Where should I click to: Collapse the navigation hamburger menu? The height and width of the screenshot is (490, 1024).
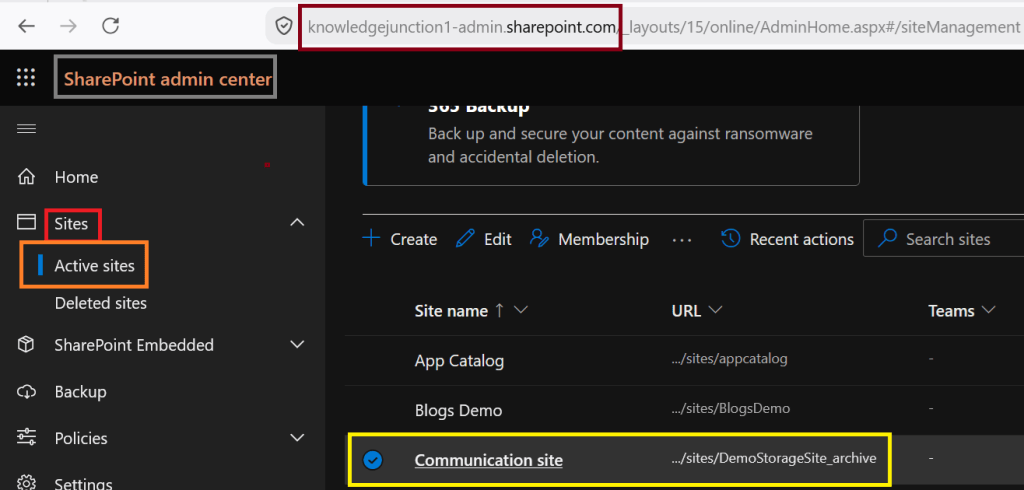[26, 128]
